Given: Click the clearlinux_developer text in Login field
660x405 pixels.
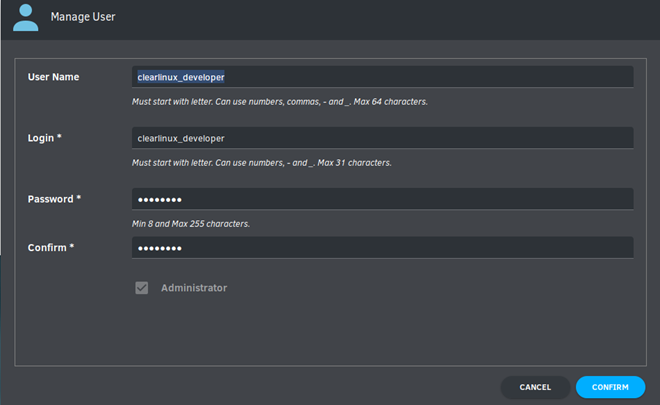Looking at the screenshot, I should 181,138.
